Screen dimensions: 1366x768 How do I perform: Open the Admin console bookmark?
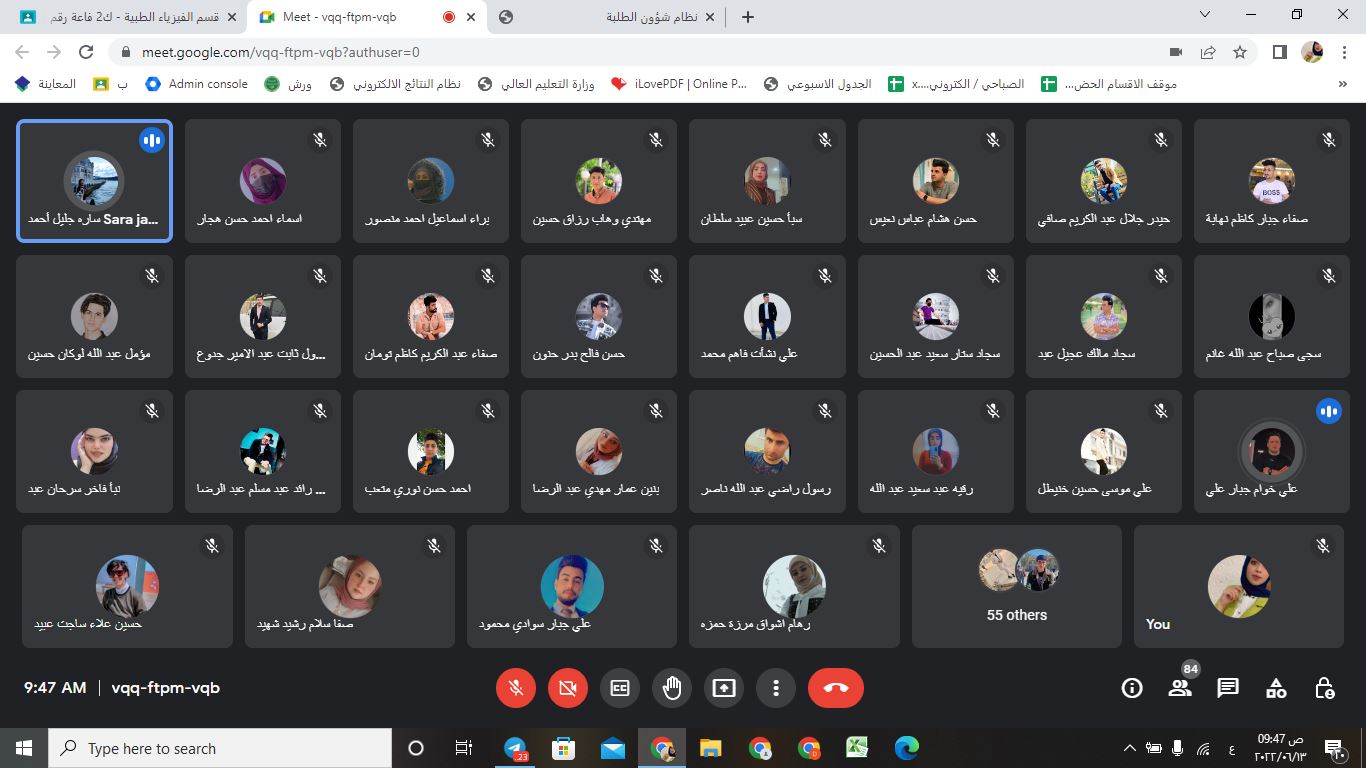197,84
